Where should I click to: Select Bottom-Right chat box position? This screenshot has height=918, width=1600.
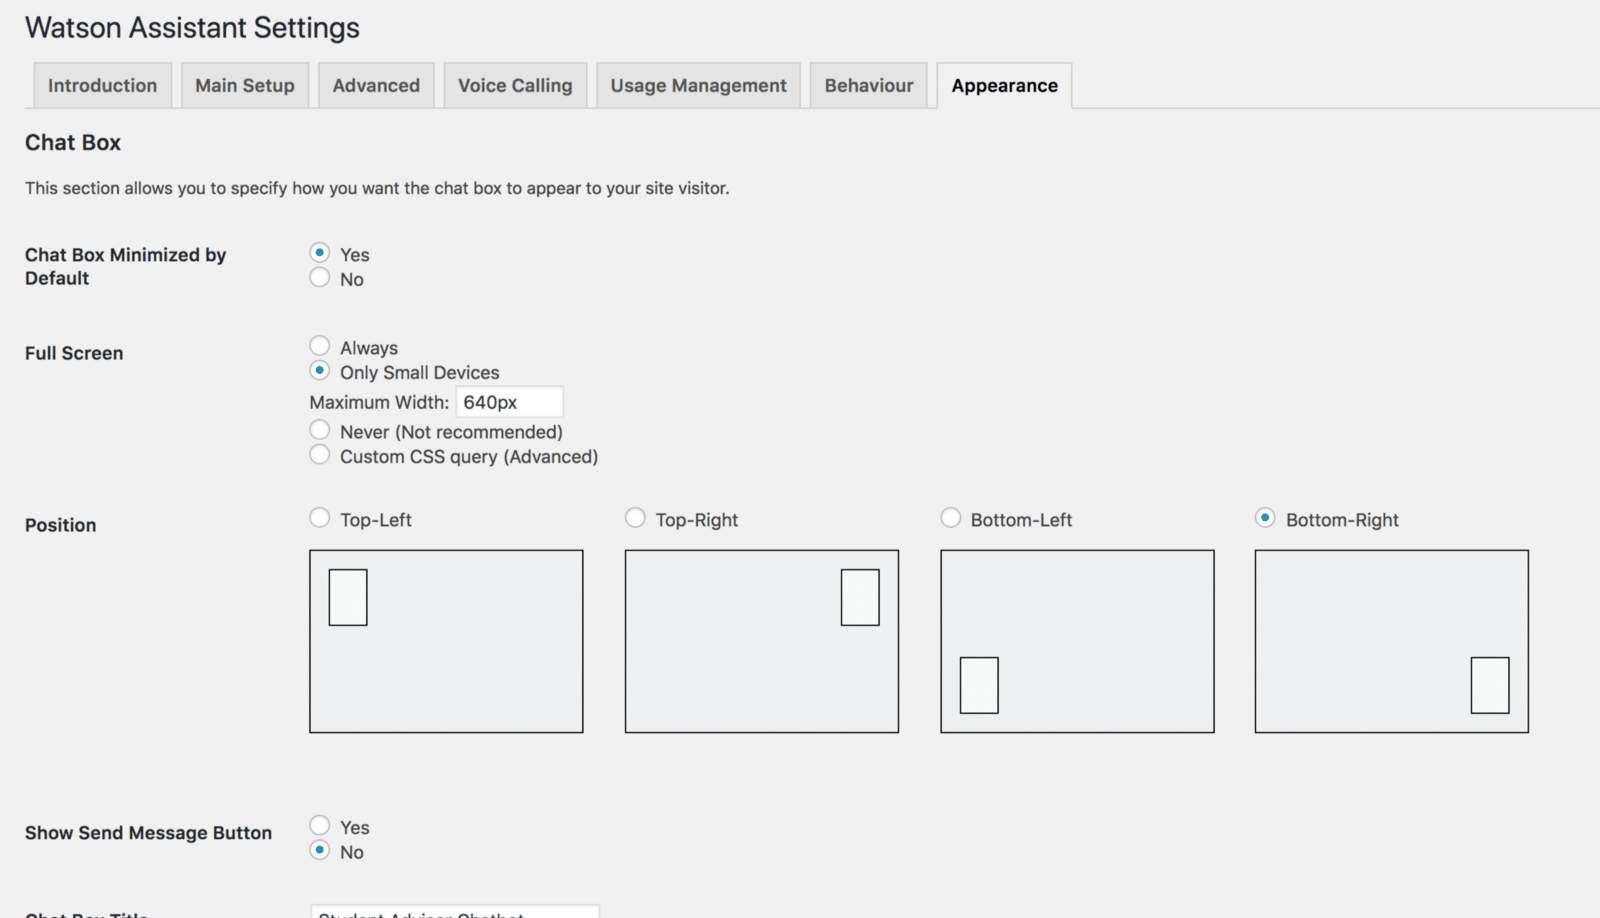coord(1265,517)
